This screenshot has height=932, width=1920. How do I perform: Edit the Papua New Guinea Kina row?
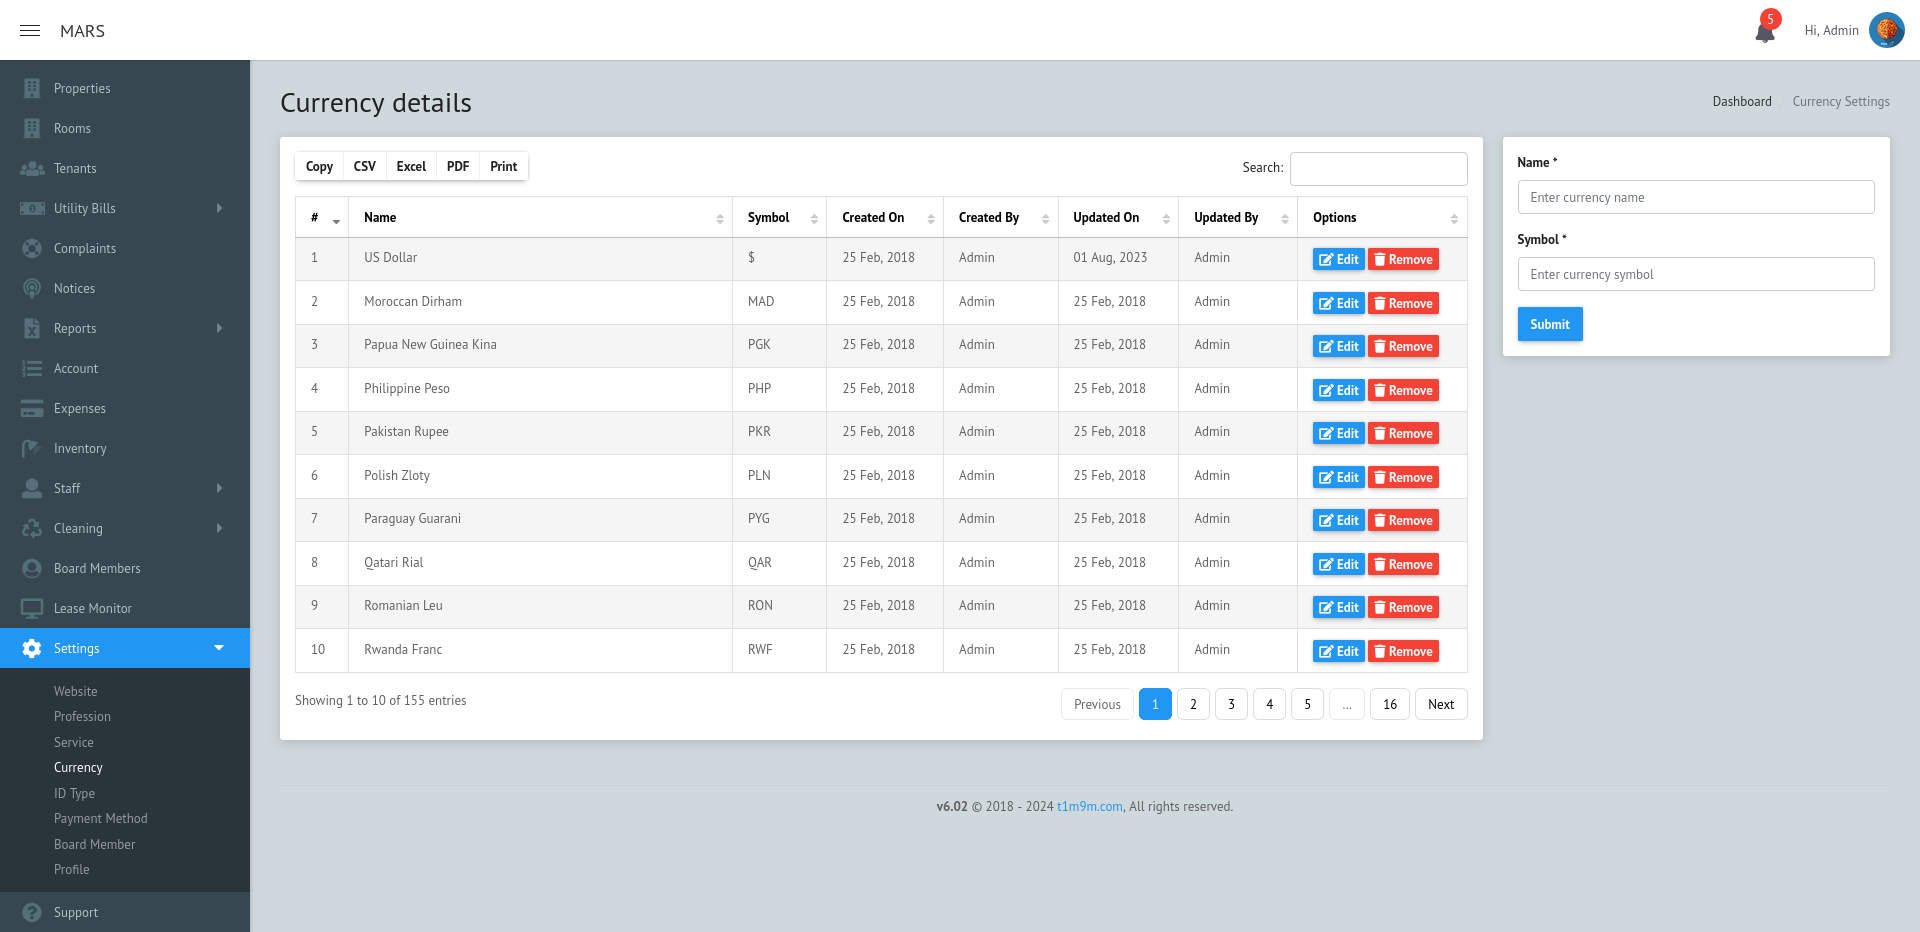[1338, 346]
